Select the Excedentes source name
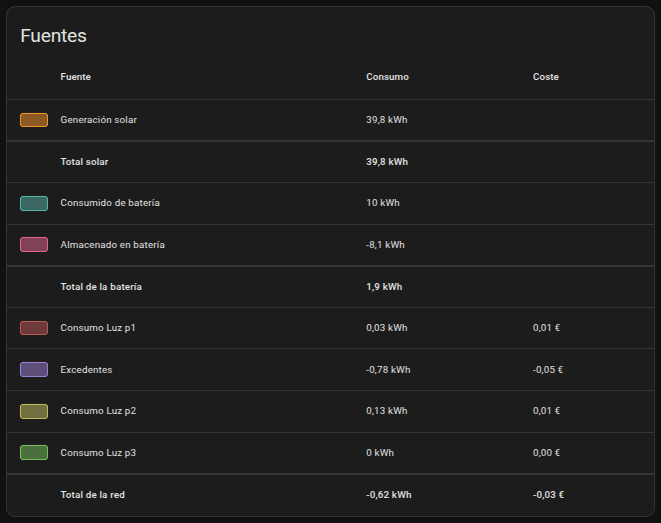The height and width of the screenshot is (523, 661). [x=86, y=370]
